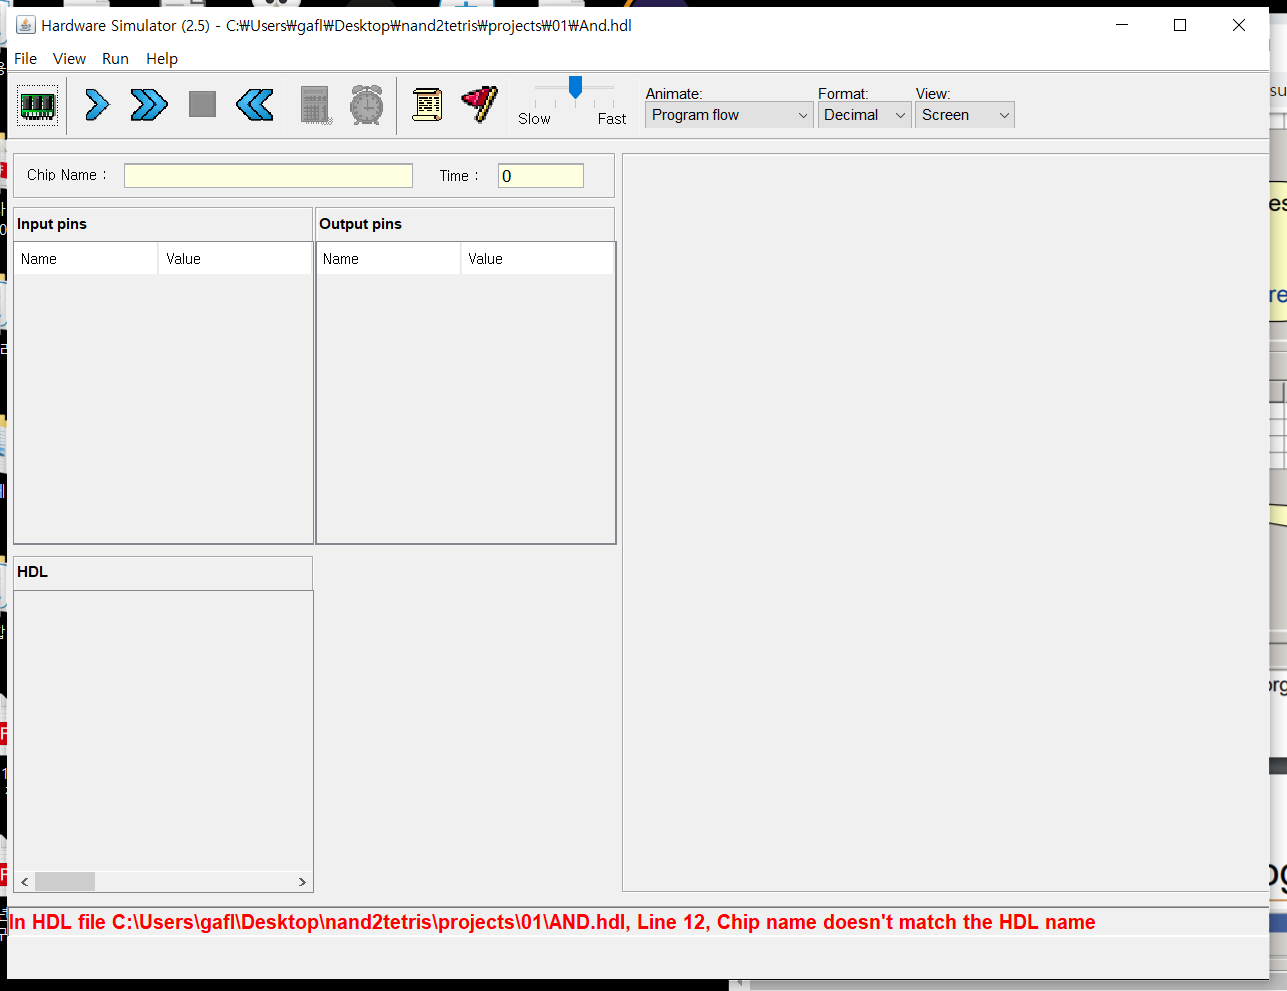This screenshot has height=991, width=1287.
Task: Open the Run menu
Action: point(115,59)
